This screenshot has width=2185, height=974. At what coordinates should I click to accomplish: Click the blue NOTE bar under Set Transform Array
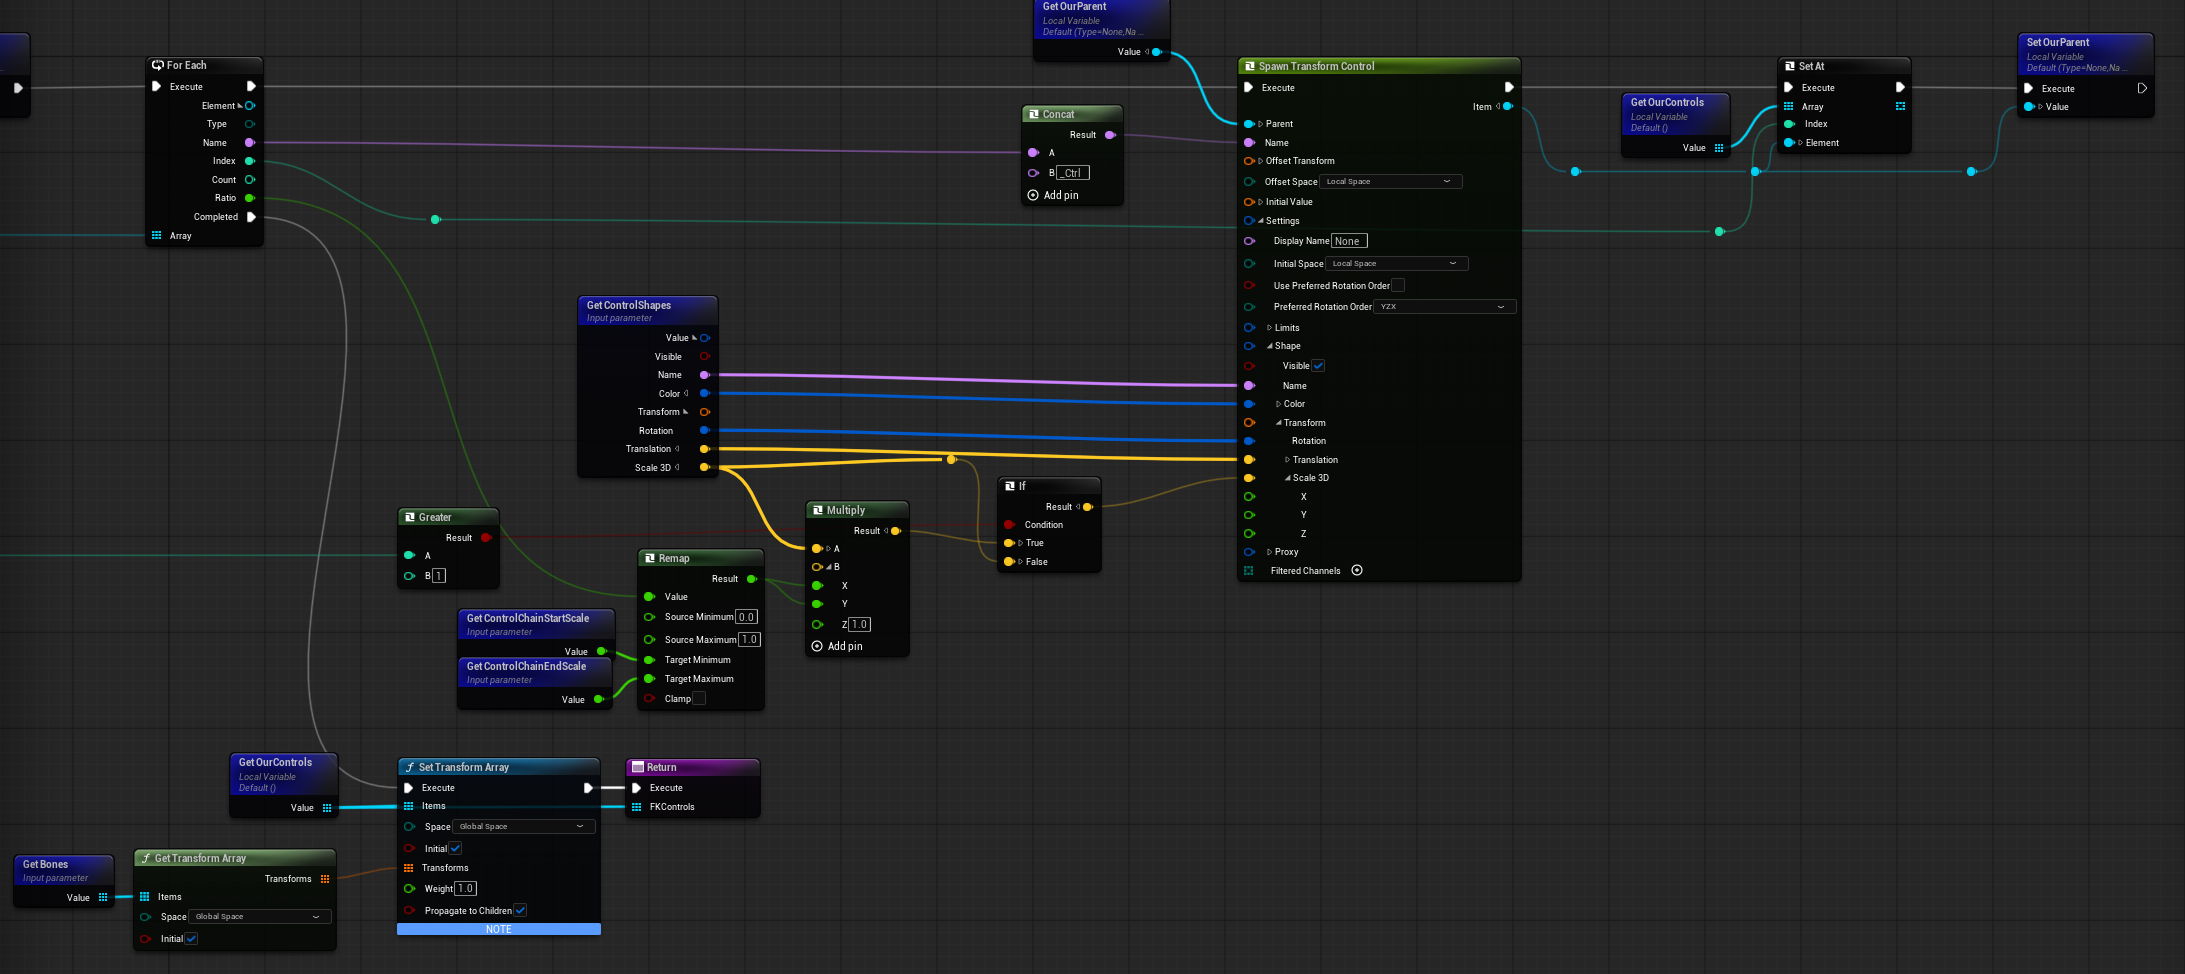tap(498, 930)
